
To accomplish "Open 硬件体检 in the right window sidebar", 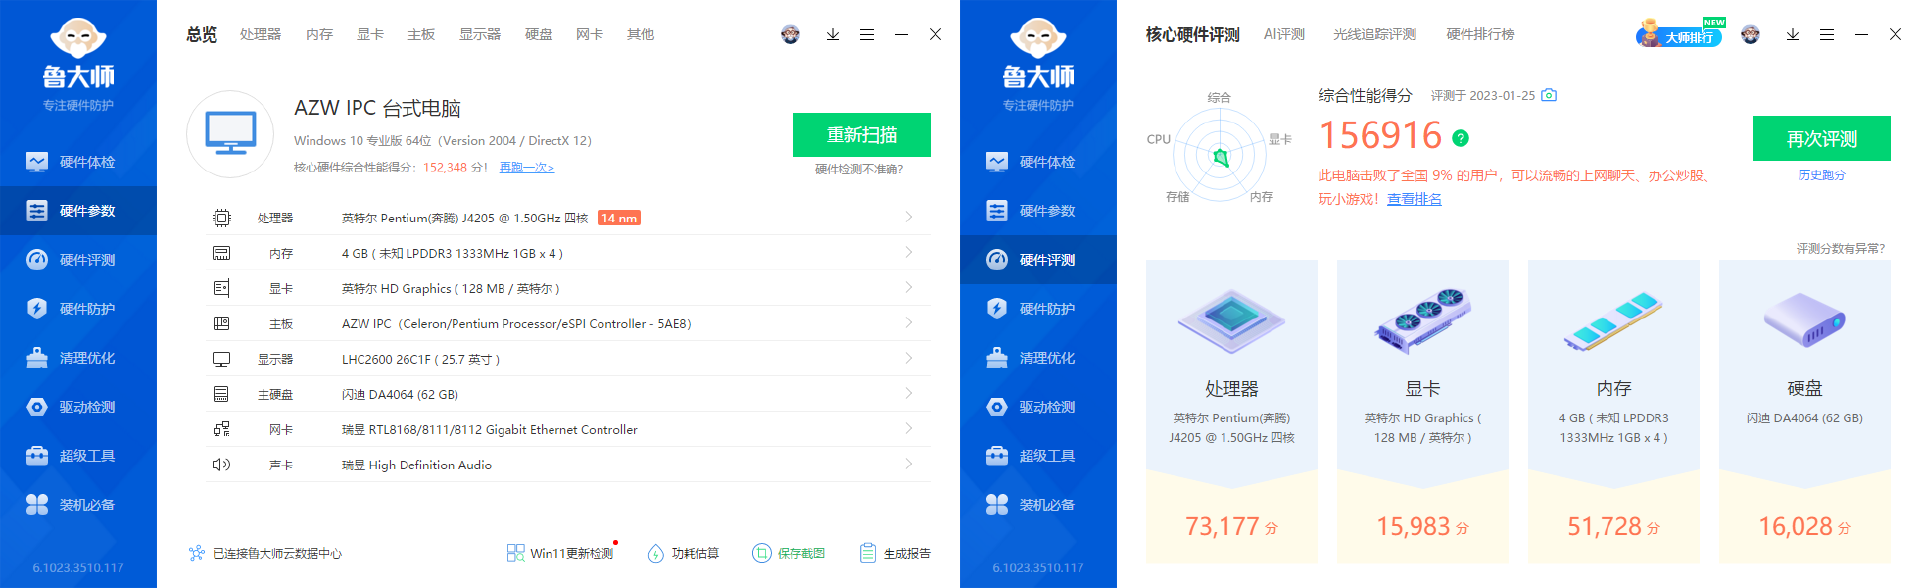I will [x=1038, y=162].
